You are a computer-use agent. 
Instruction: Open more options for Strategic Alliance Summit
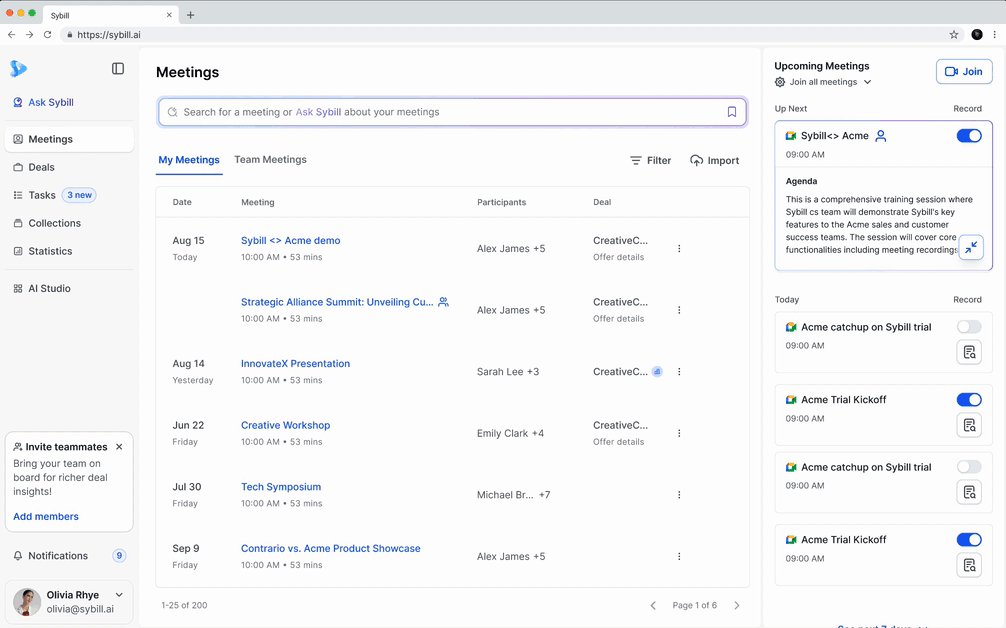coord(679,310)
